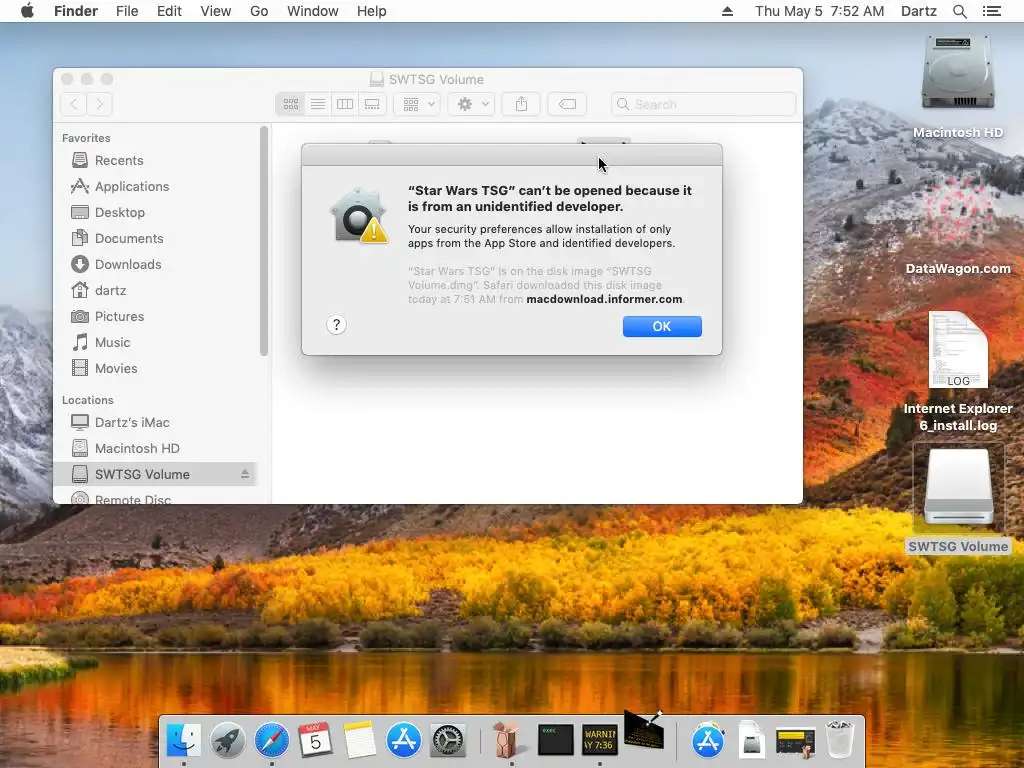Screen dimensions: 1024x768
Task: Select Documents in the Finder sidebar
Action: point(157,238)
